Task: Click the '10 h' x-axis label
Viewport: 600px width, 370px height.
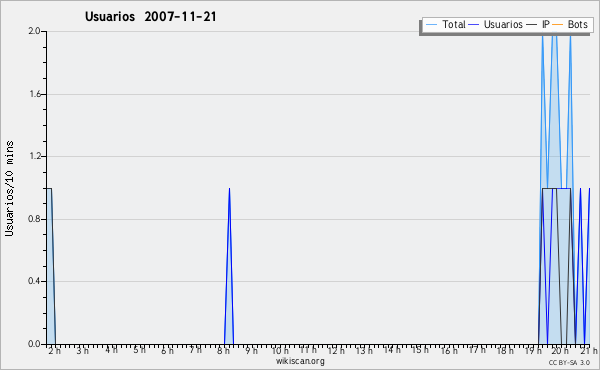Action: (x=280, y=350)
